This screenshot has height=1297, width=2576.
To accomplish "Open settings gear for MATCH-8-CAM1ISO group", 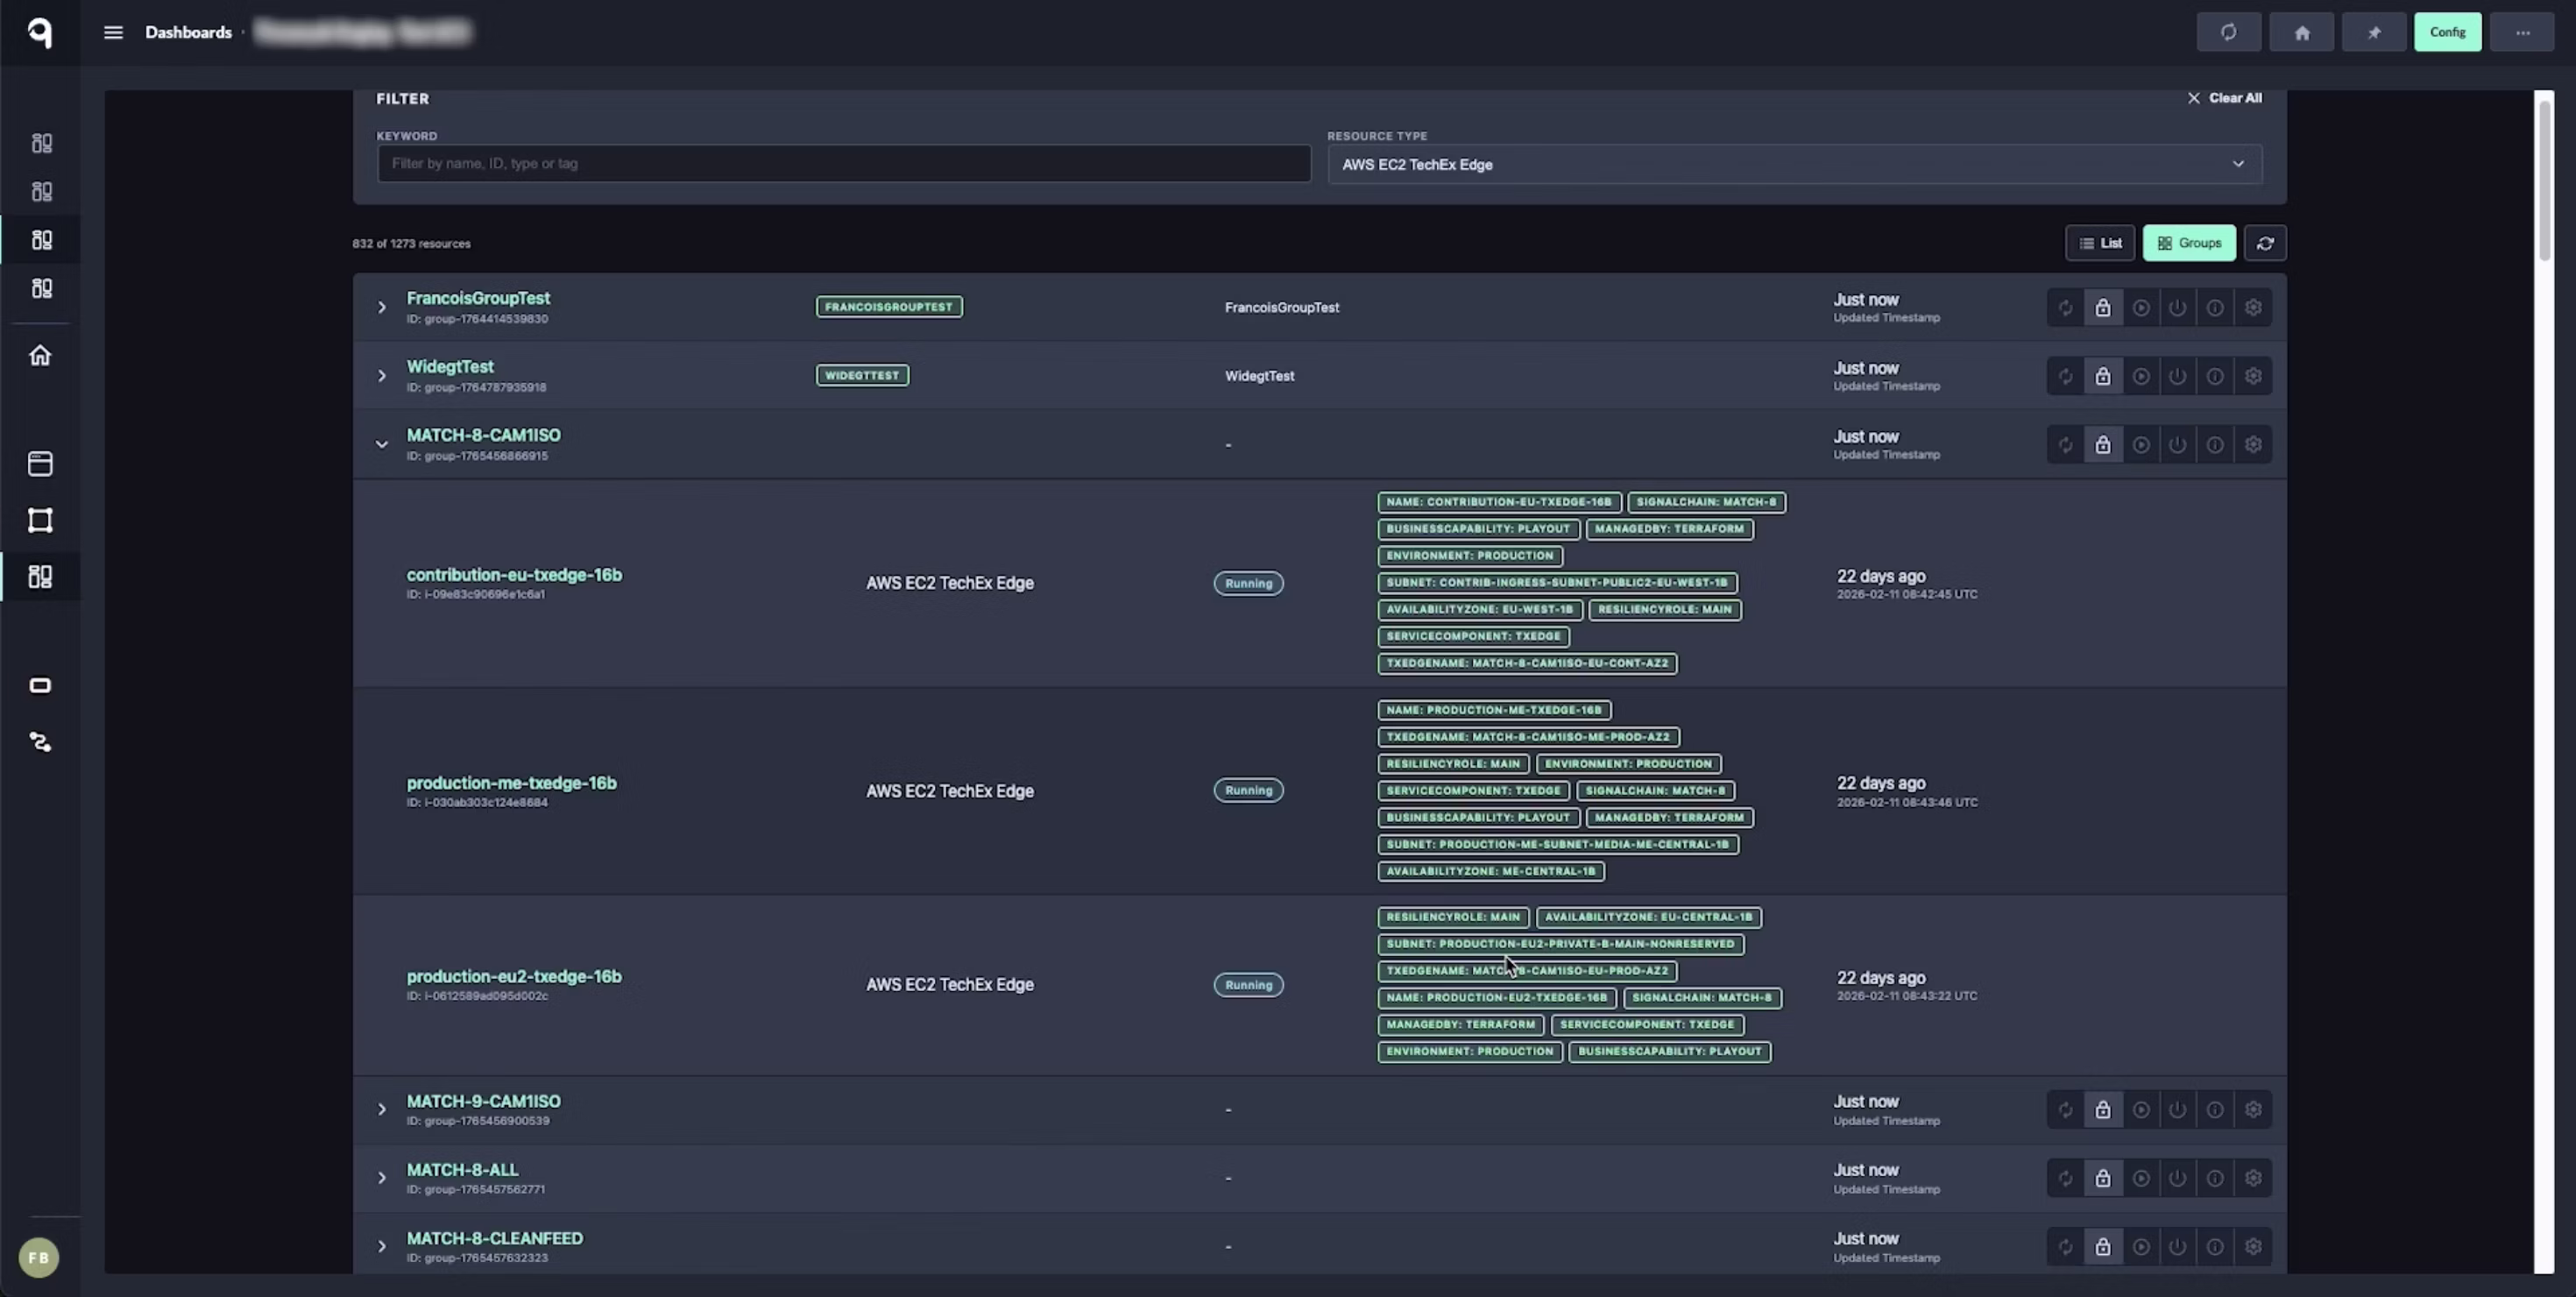I will (2253, 445).
